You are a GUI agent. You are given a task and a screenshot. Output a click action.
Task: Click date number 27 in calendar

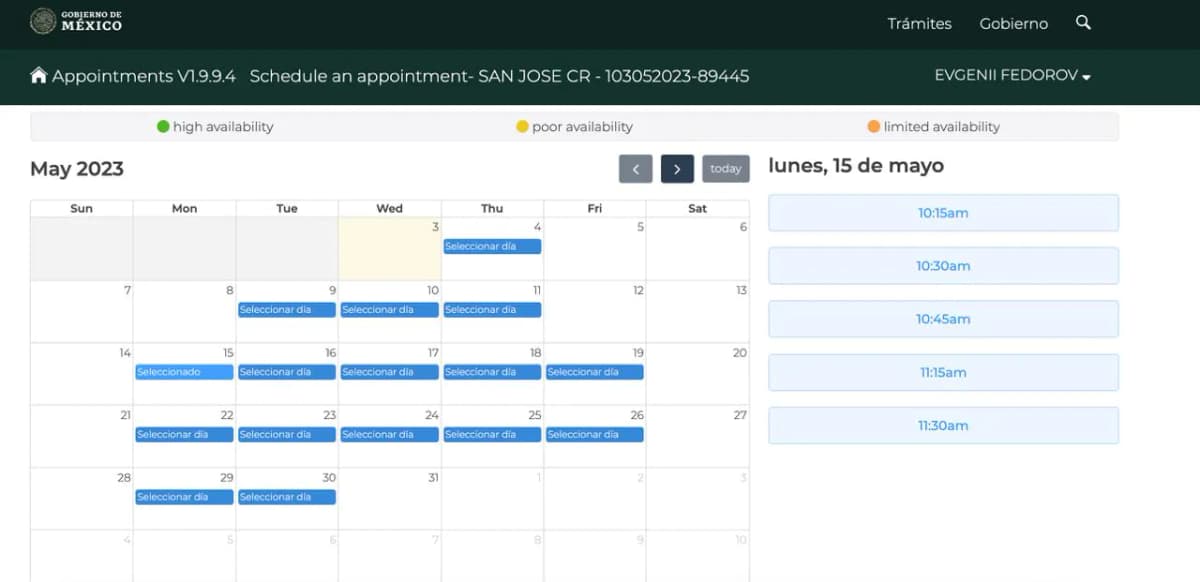click(740, 415)
